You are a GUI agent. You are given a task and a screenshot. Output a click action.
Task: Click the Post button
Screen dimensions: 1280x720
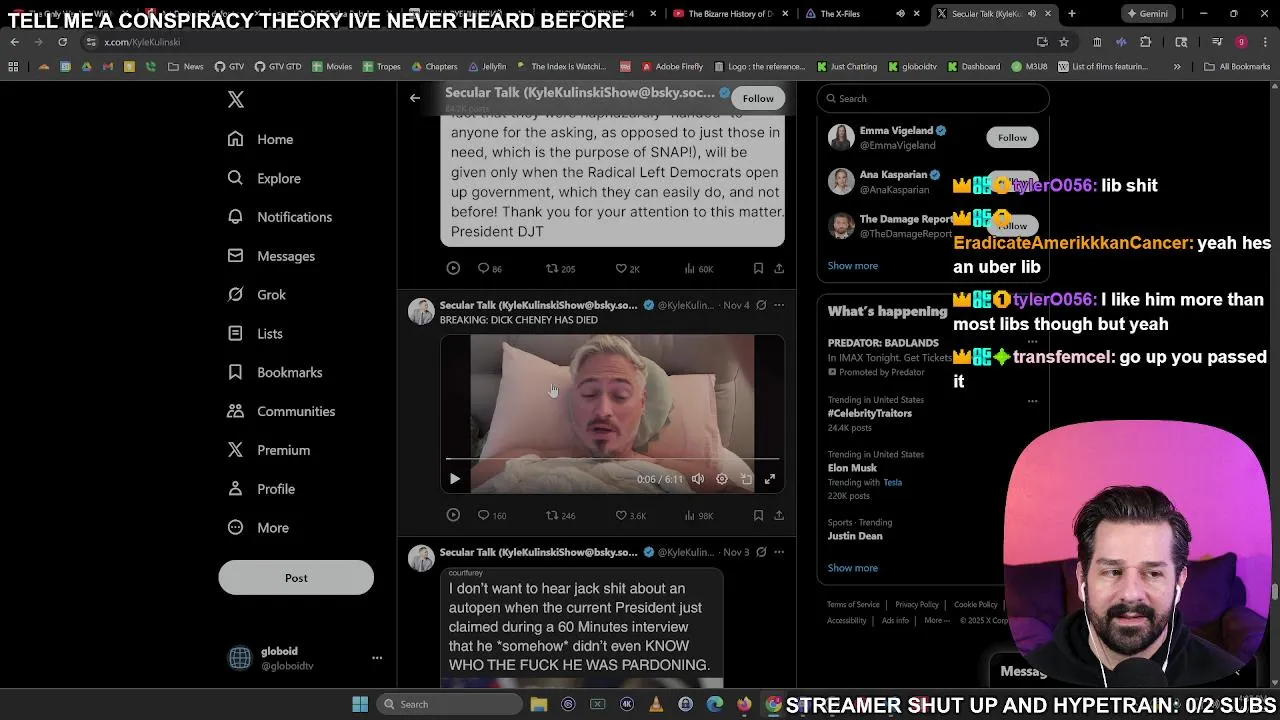[296, 578]
